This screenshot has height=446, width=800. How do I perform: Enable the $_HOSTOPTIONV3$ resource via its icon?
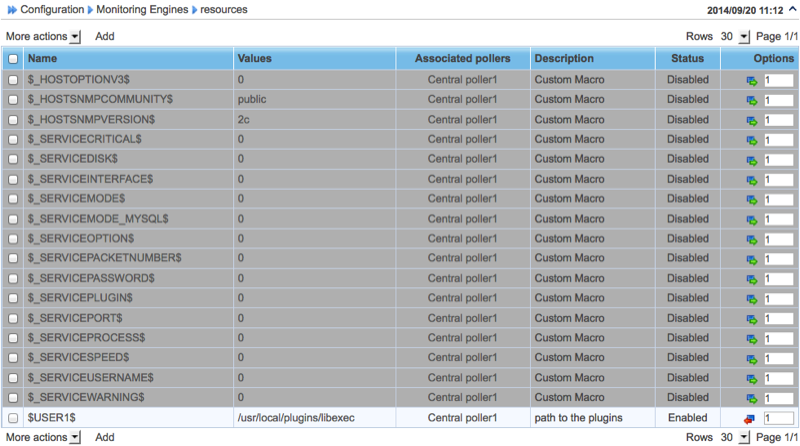(x=751, y=80)
